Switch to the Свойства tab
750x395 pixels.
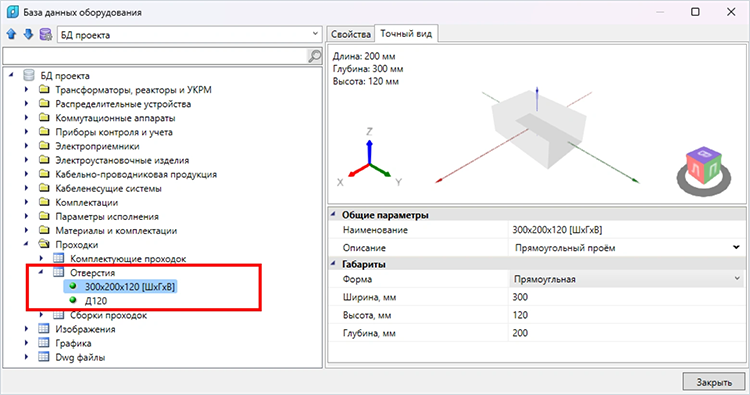(351, 34)
